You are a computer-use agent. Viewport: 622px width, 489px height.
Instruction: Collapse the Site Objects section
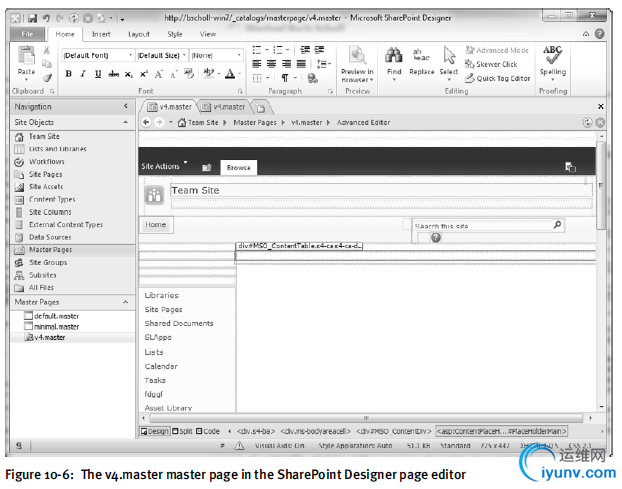125,122
